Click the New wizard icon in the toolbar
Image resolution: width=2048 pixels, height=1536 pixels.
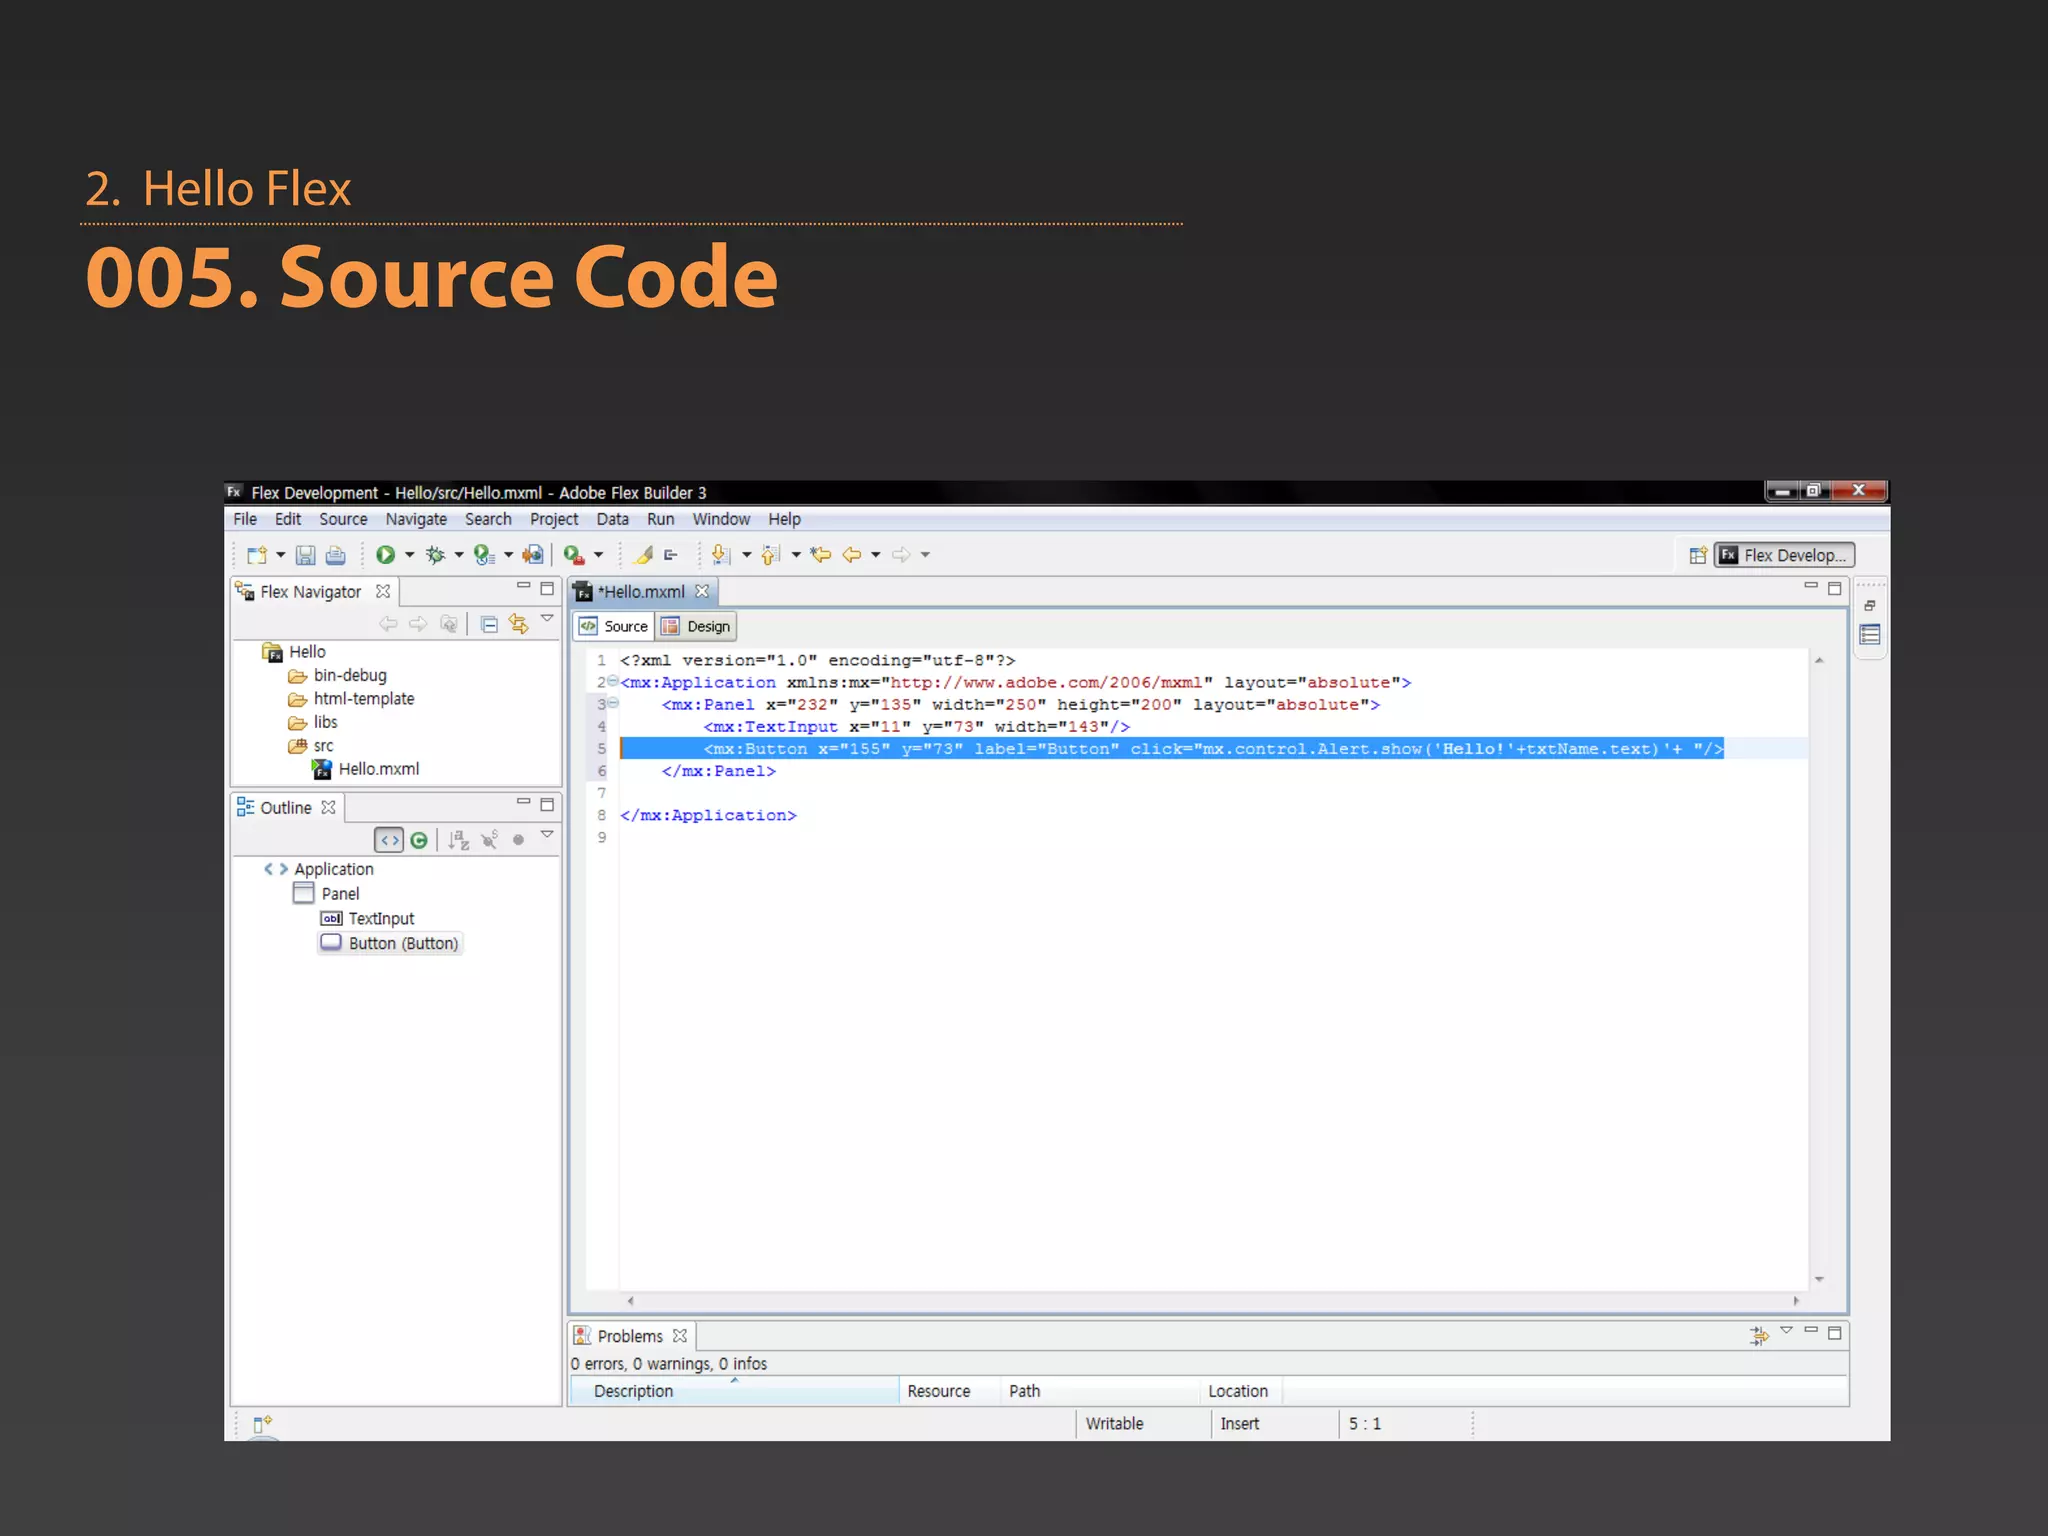coord(257,555)
